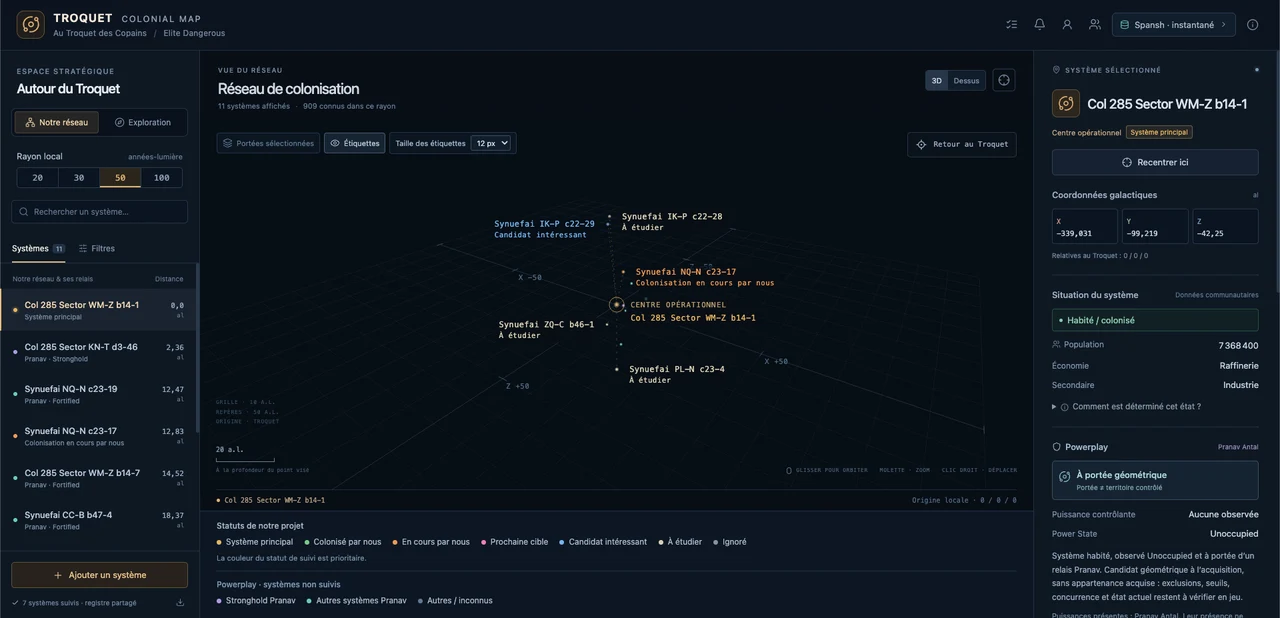
Task: Click the info circle icon in the header
Action: pos(1253,25)
